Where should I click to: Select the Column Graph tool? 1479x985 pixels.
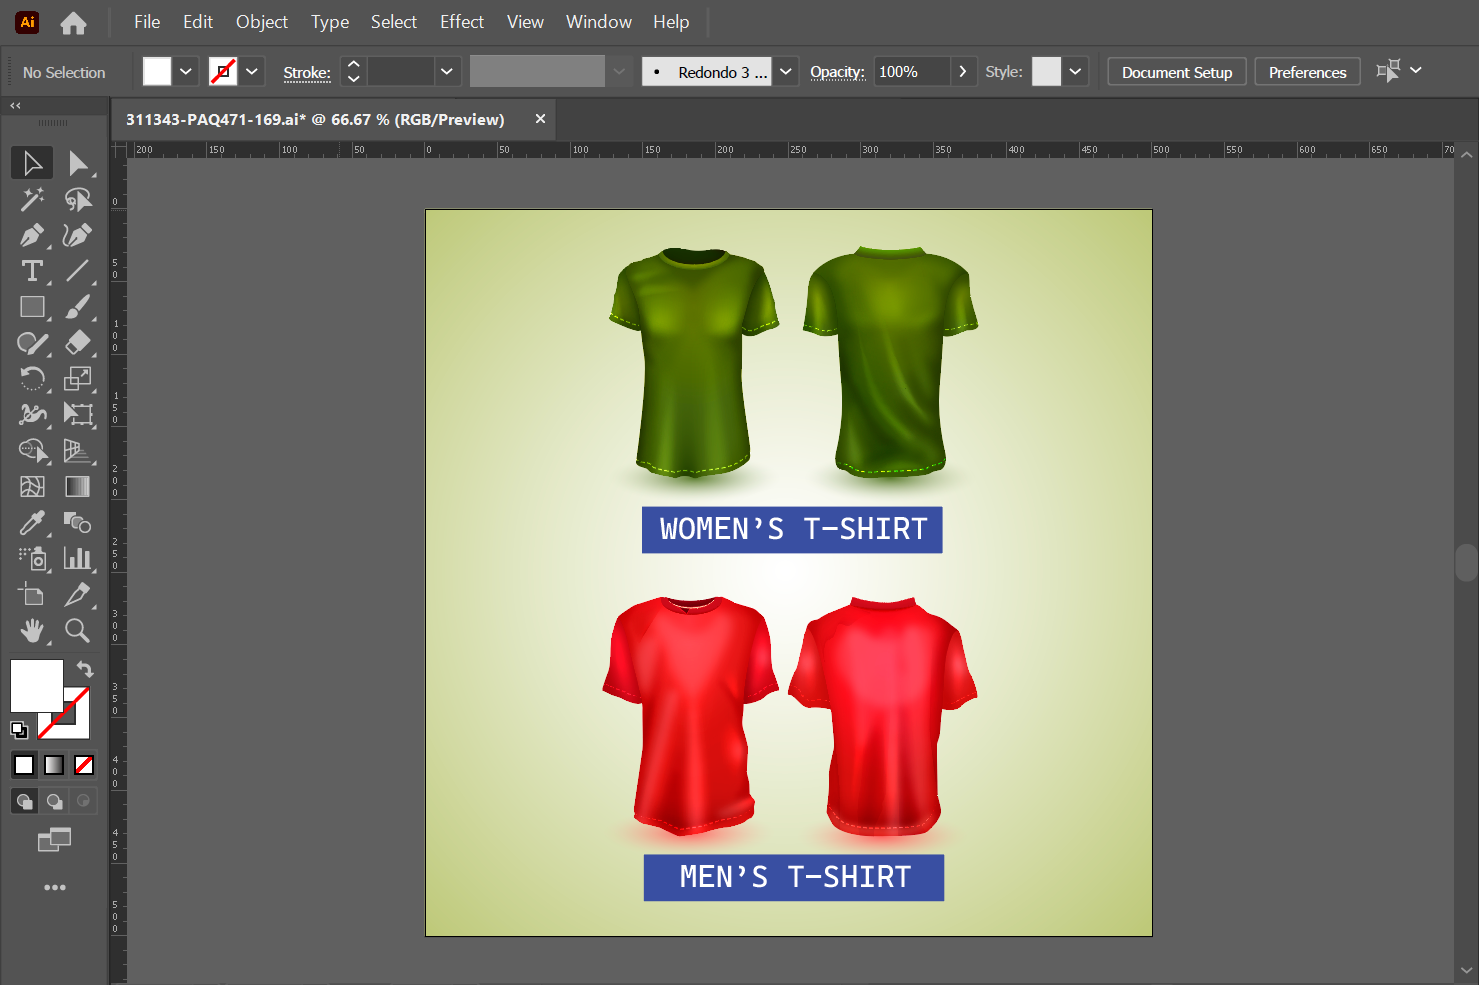click(x=78, y=558)
